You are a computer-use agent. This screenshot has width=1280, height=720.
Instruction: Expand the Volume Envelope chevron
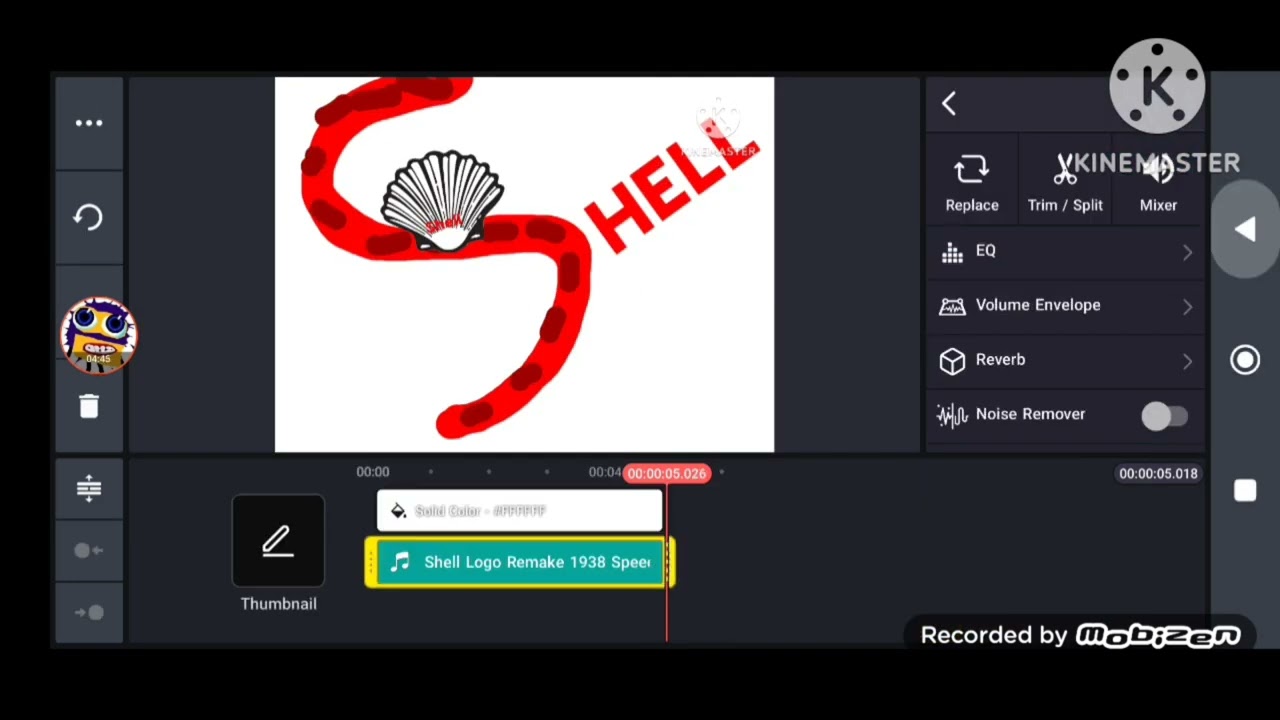pos(1187,307)
